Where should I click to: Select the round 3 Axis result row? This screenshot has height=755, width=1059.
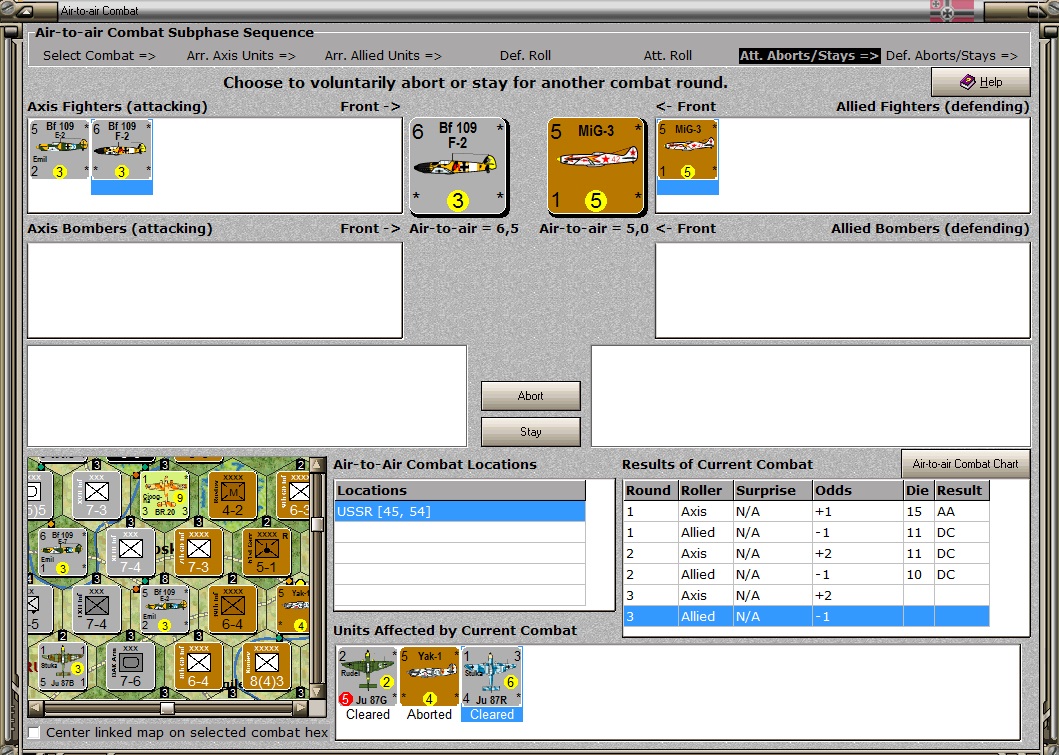click(806, 596)
